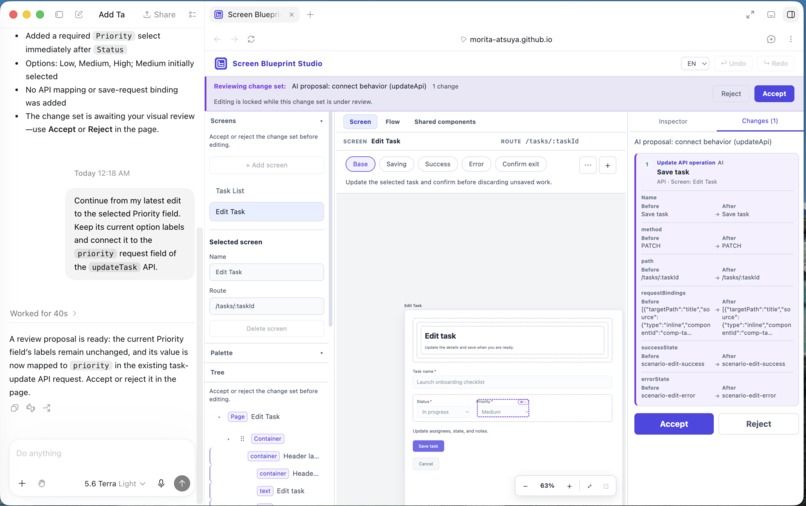
Task: Add an attachment with chat plus icon
Action: 22,483
